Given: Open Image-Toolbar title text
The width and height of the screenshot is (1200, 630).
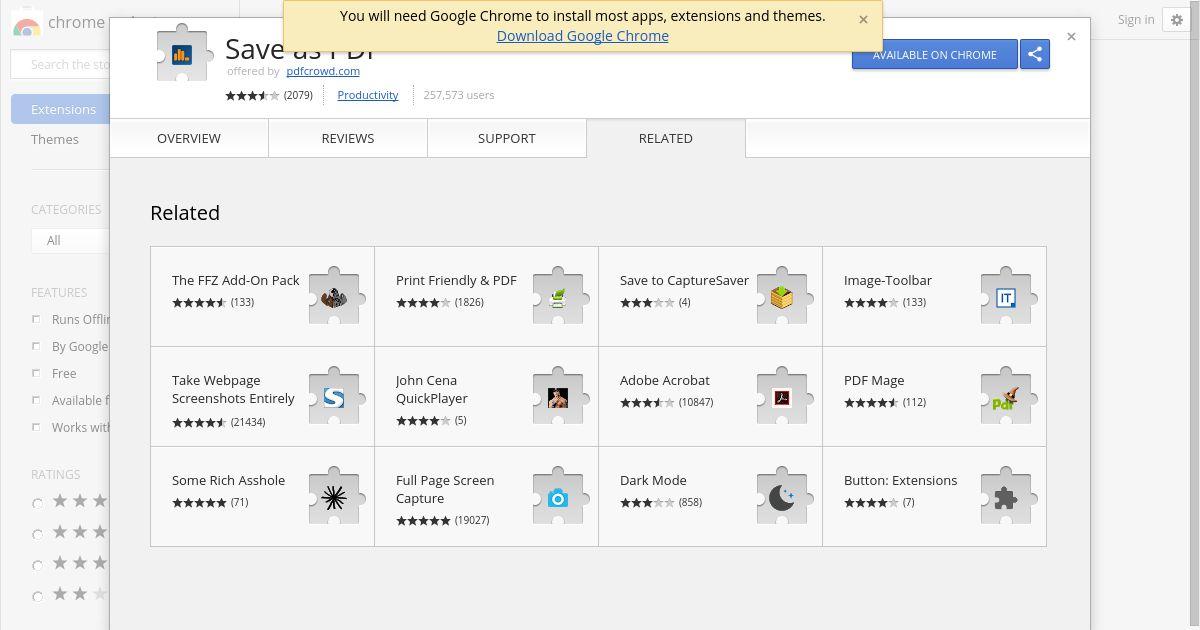Looking at the screenshot, I should (x=888, y=280).
